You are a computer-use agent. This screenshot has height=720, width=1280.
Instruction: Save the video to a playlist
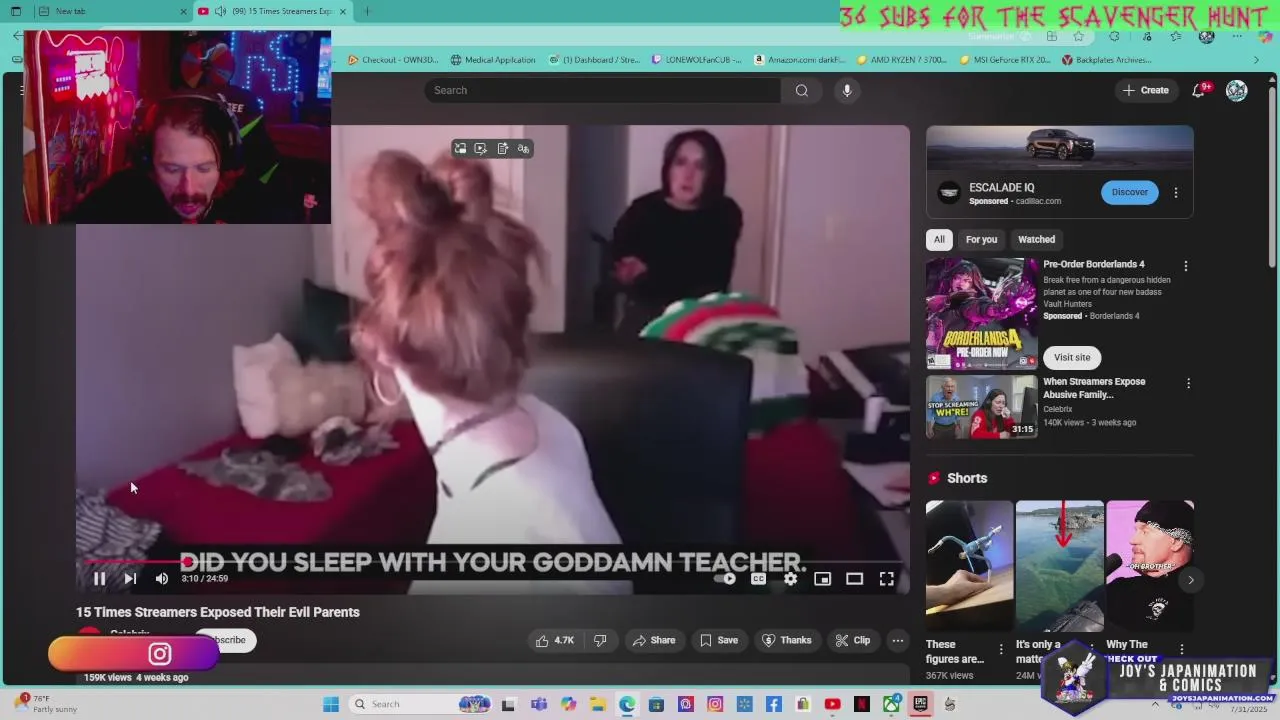pyautogui.click(x=719, y=640)
